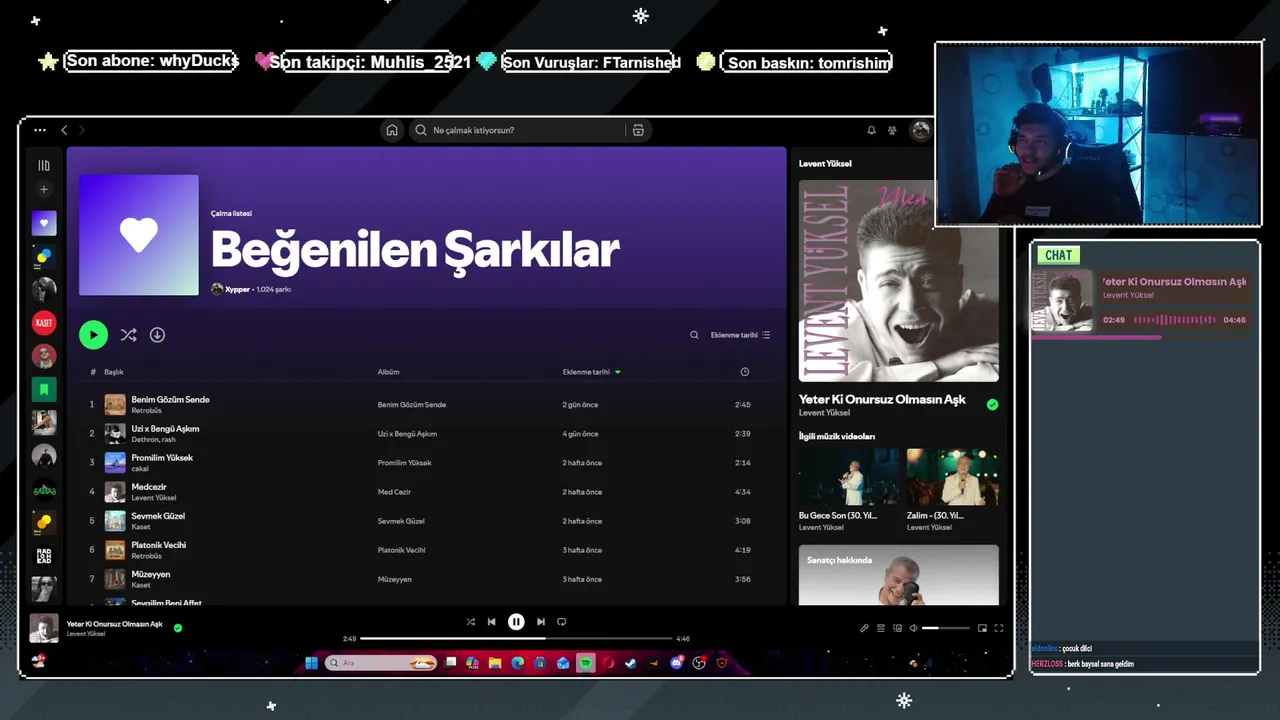Open the profile avatar menu

(x=920, y=130)
